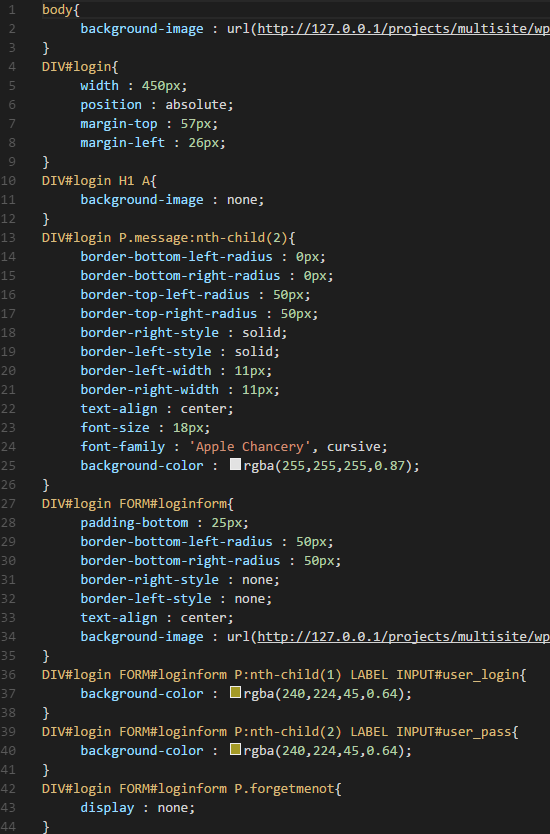Click the 'body' selector on line 1
The image size is (550, 834).
pos(57,10)
